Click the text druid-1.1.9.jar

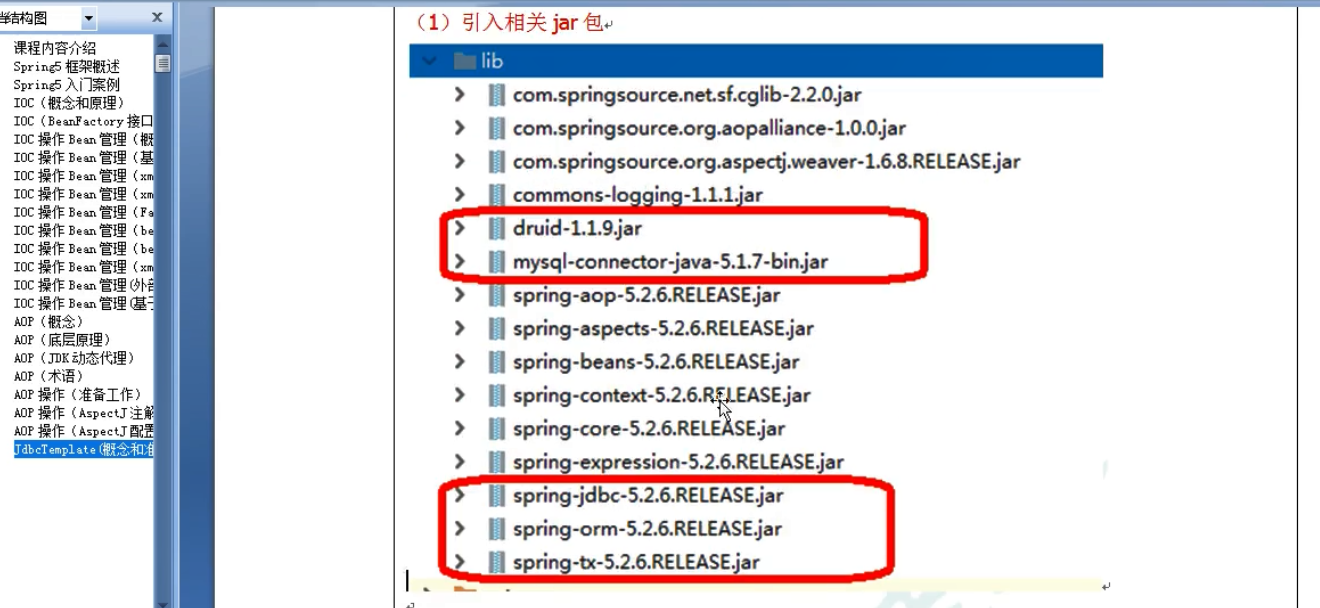577,228
